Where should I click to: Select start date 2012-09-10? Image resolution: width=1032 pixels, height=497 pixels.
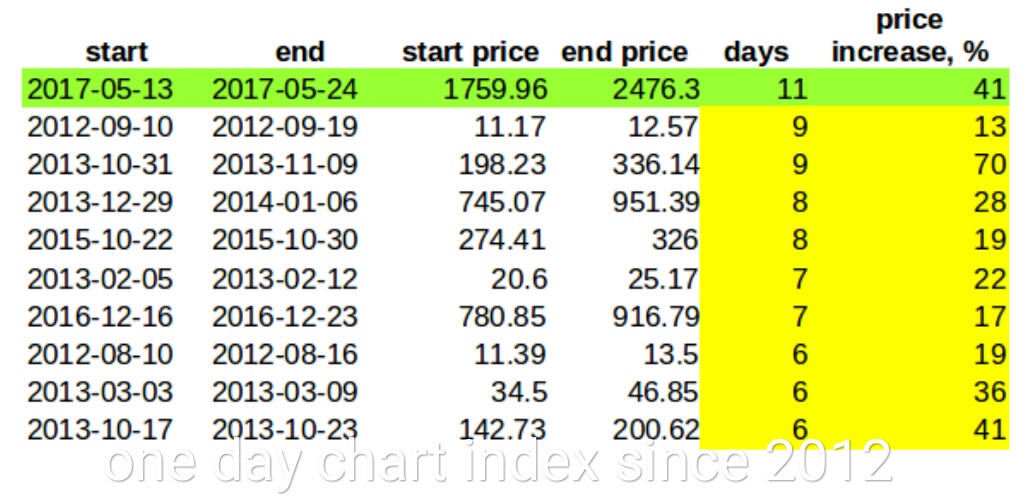click(99, 127)
